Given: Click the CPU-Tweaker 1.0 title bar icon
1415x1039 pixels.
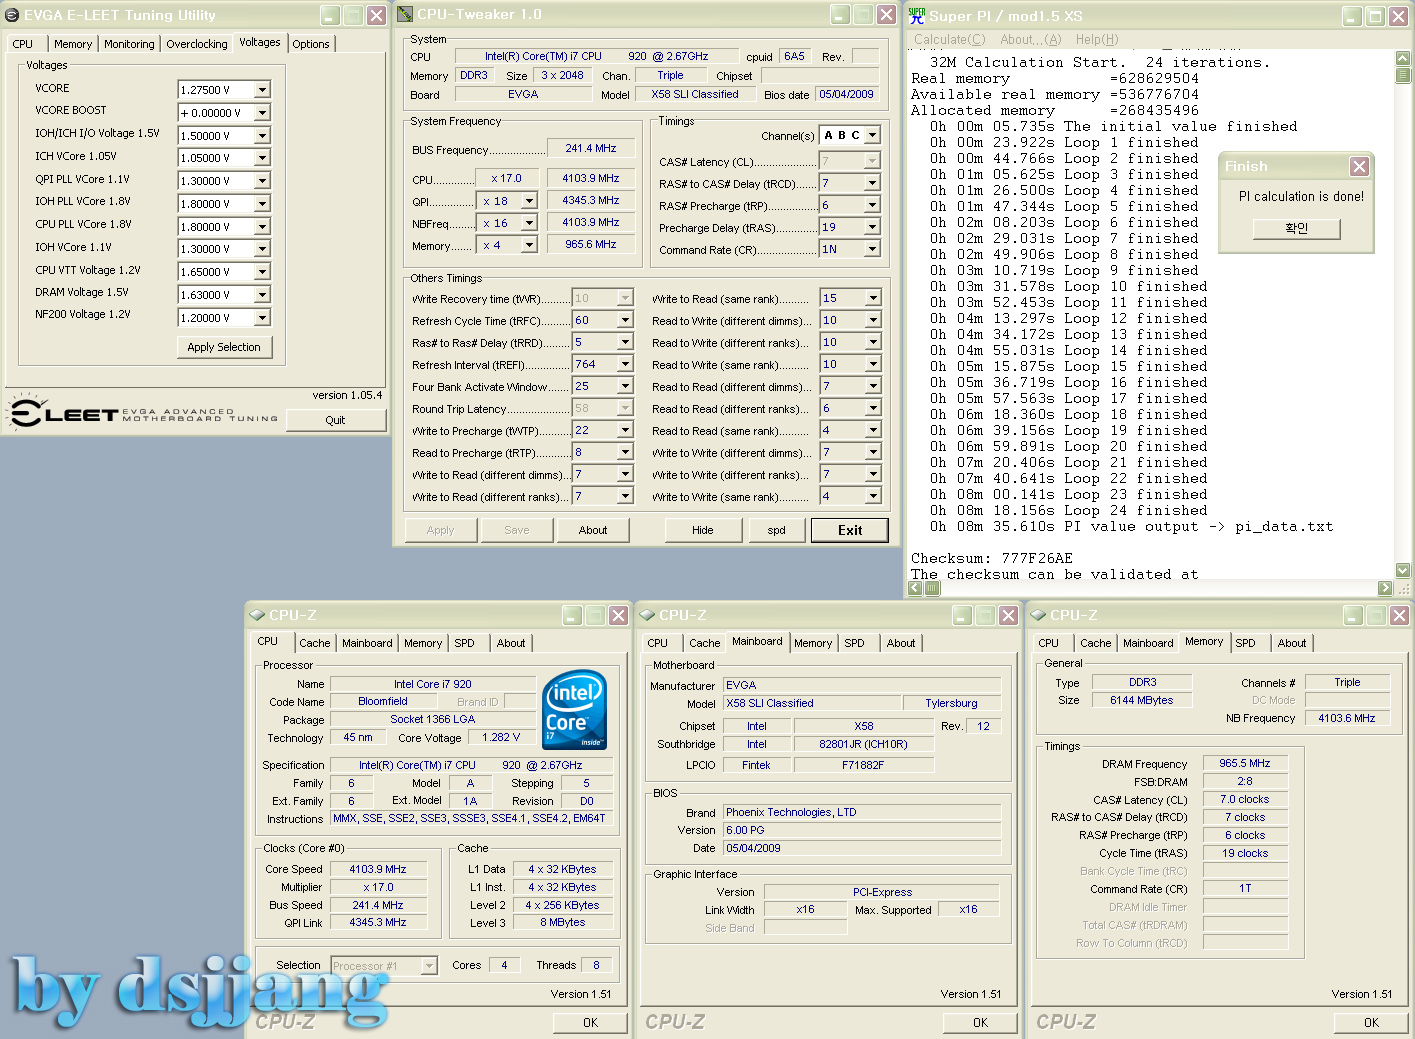Looking at the screenshot, I should click(x=405, y=14).
